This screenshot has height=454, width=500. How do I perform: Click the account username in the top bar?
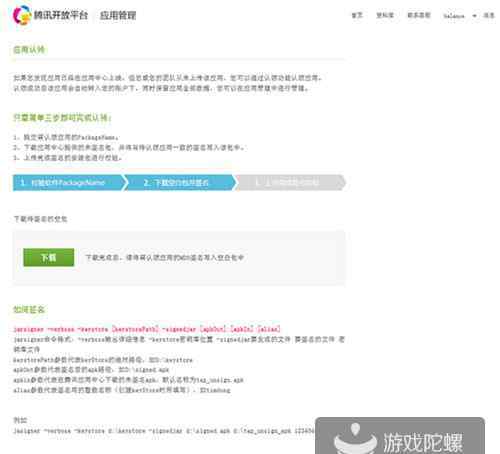coord(454,16)
